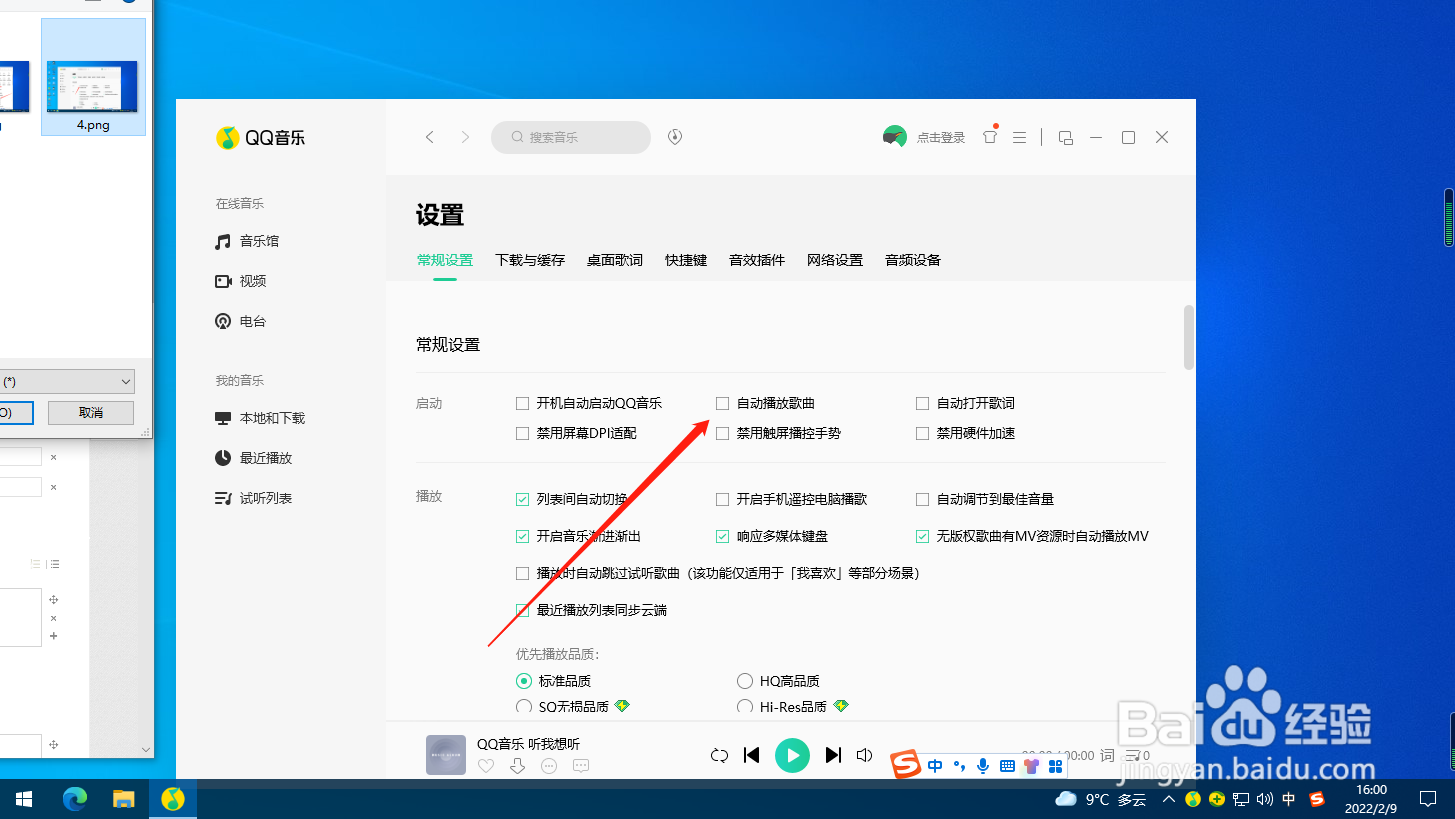Skip to the next track
Viewport: 1455px width, 819px height.
(833, 755)
